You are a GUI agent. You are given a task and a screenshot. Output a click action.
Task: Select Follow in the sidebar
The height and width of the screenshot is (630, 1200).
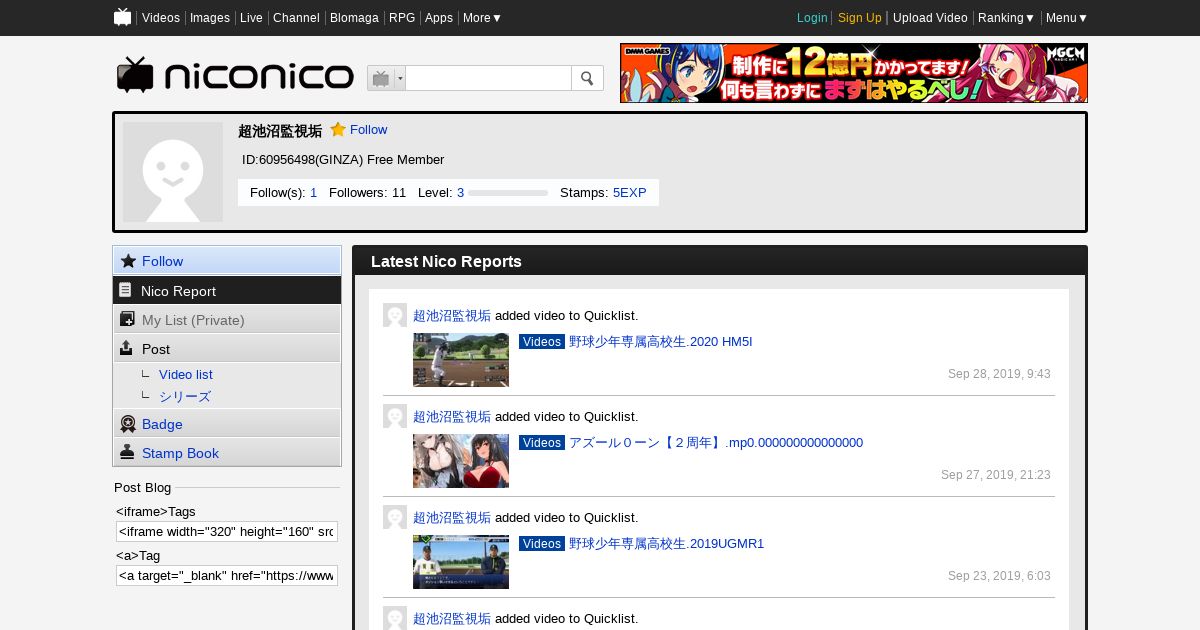pyautogui.click(x=227, y=261)
